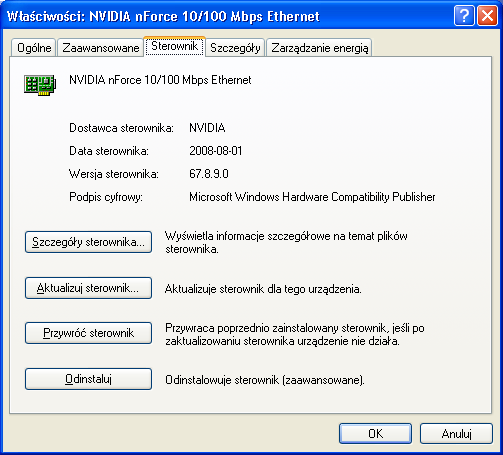
Task: Cancel with the Anuluj button
Action: pos(456,434)
